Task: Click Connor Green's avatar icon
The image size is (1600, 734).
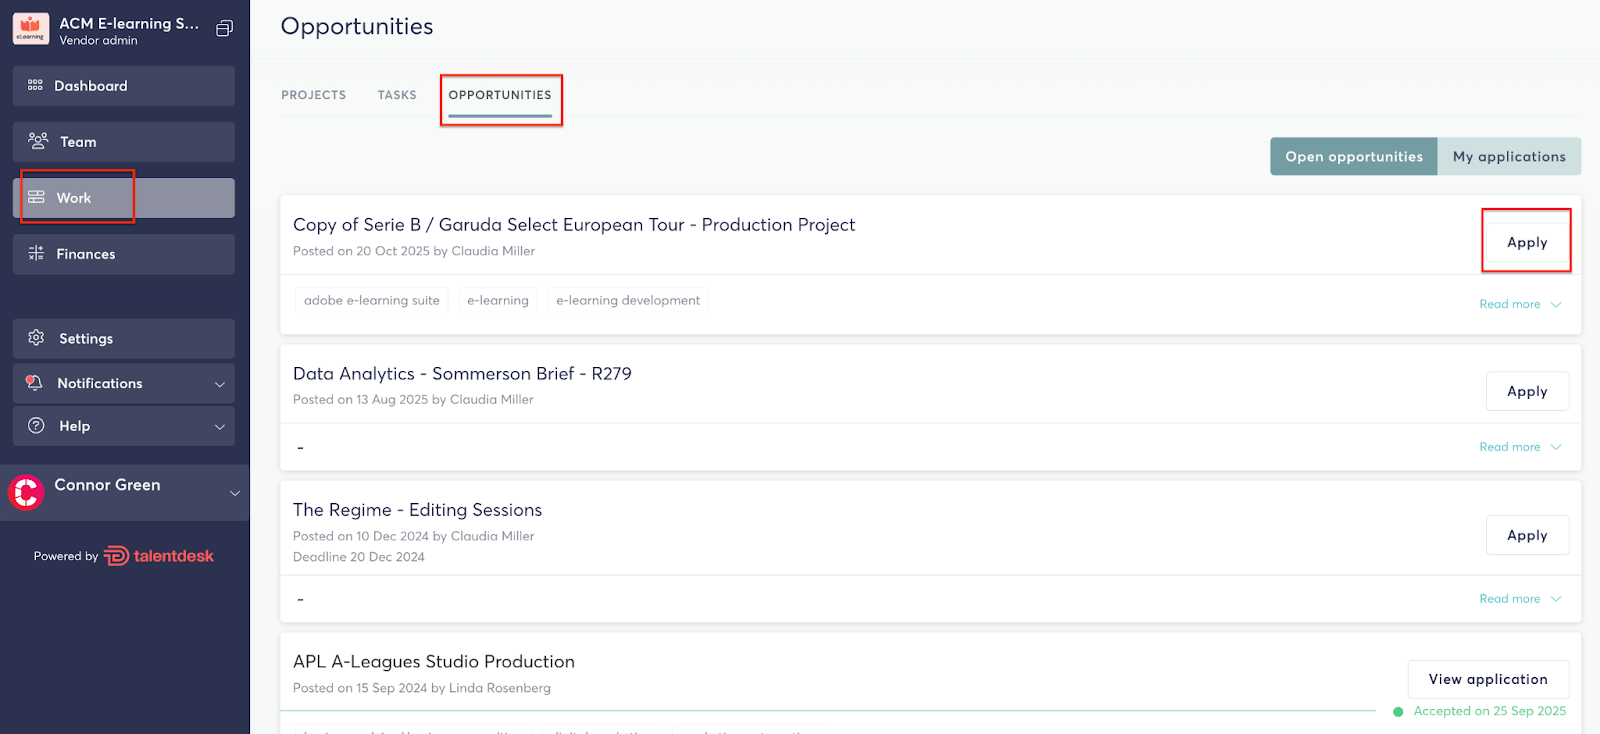Action: click(27, 492)
